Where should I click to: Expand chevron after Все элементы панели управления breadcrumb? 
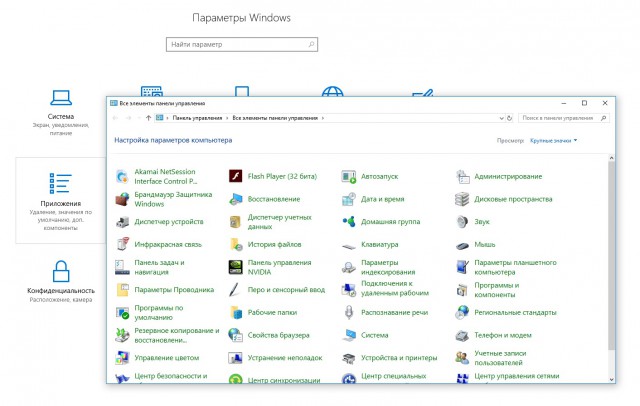click(x=322, y=118)
